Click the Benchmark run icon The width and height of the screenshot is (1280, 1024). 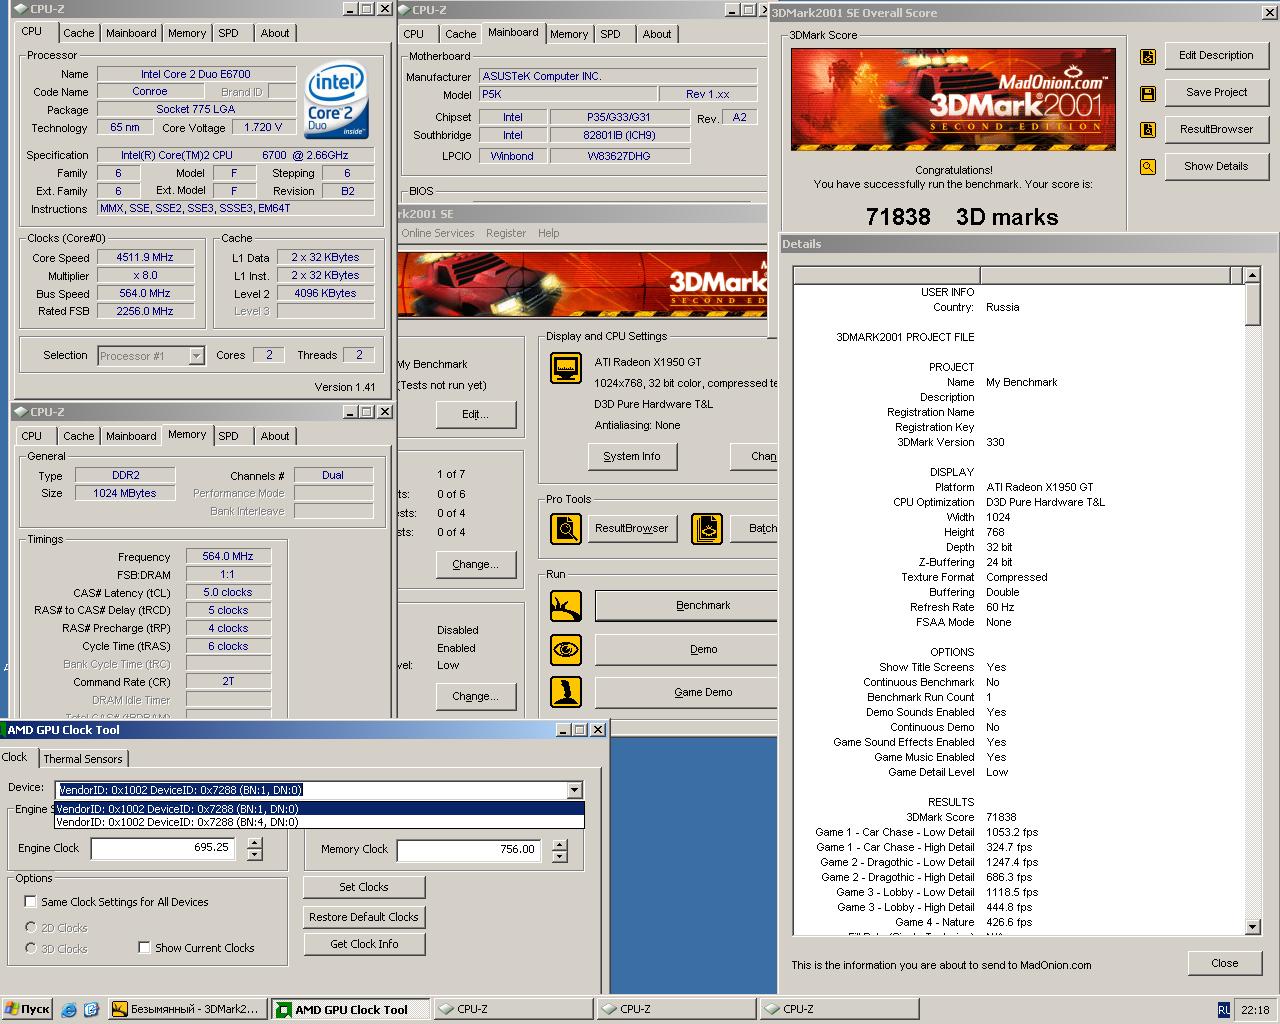(566, 606)
